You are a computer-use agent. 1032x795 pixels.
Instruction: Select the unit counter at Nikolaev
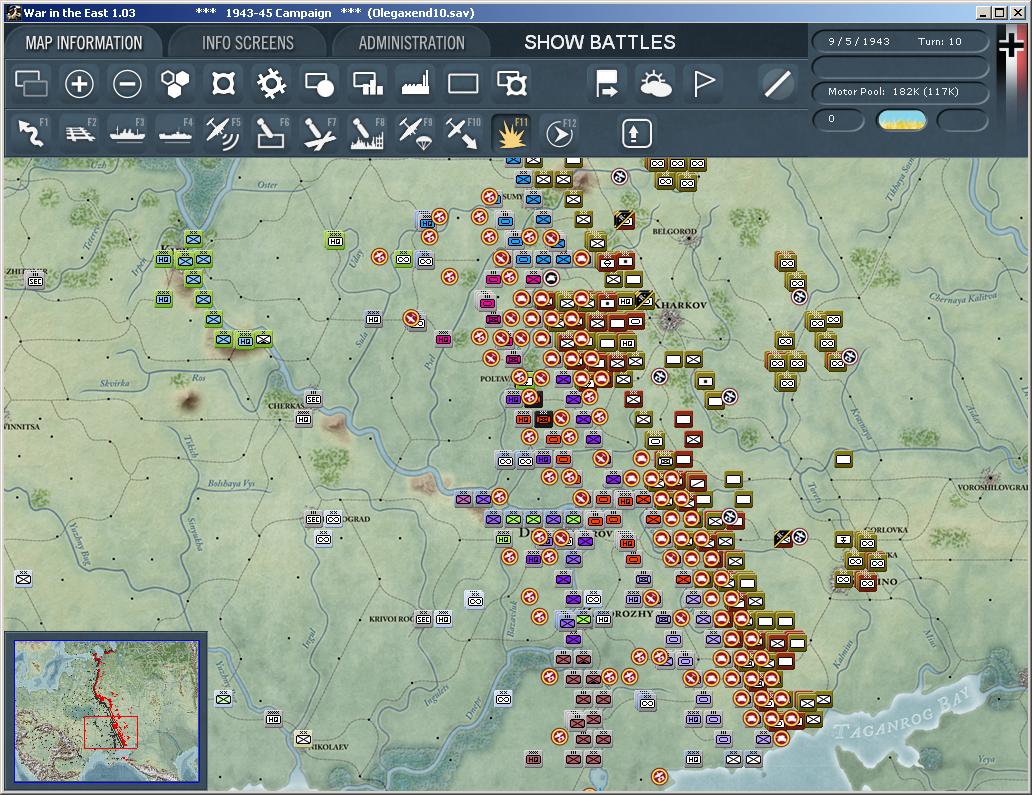(303, 738)
